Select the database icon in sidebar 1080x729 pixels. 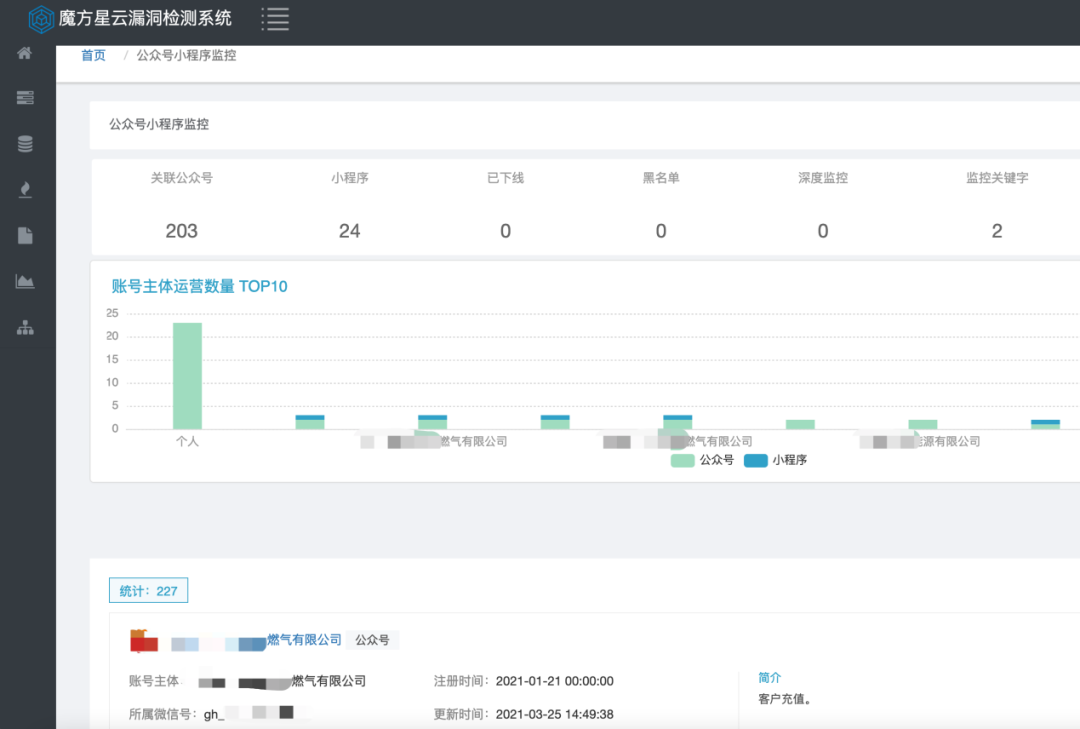tap(25, 144)
